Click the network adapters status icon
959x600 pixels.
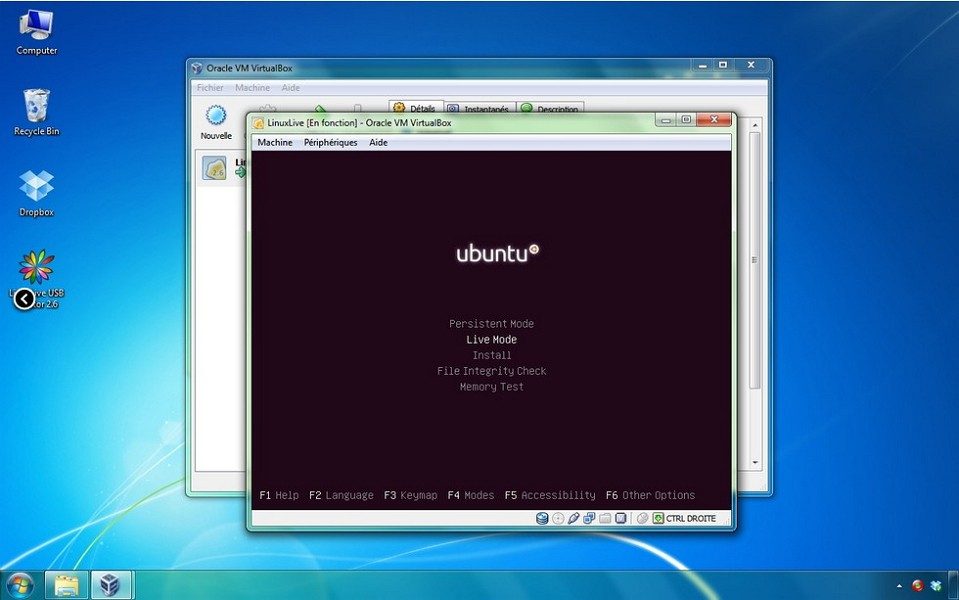click(x=589, y=518)
